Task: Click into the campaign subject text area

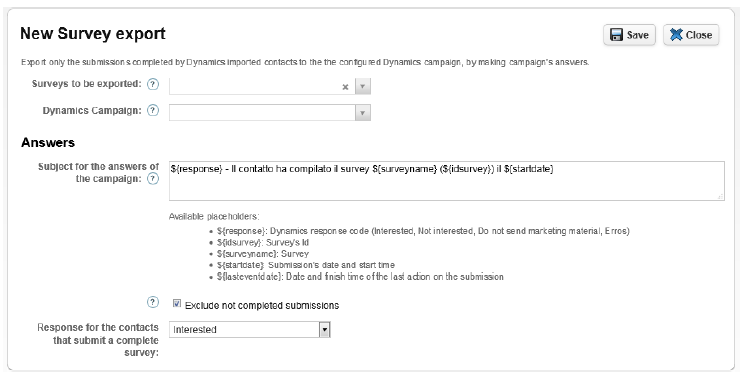Action: (x=447, y=181)
